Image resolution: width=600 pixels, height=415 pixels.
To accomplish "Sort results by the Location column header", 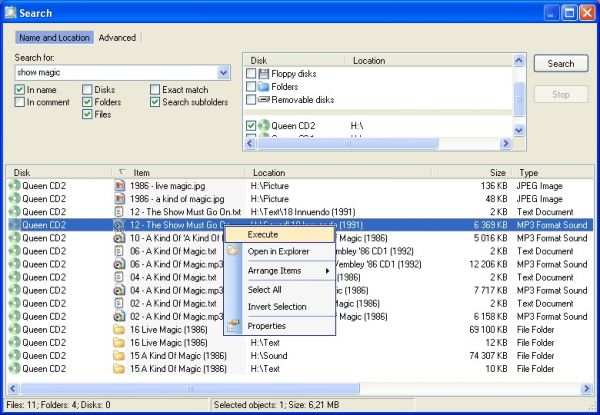I will (339, 173).
